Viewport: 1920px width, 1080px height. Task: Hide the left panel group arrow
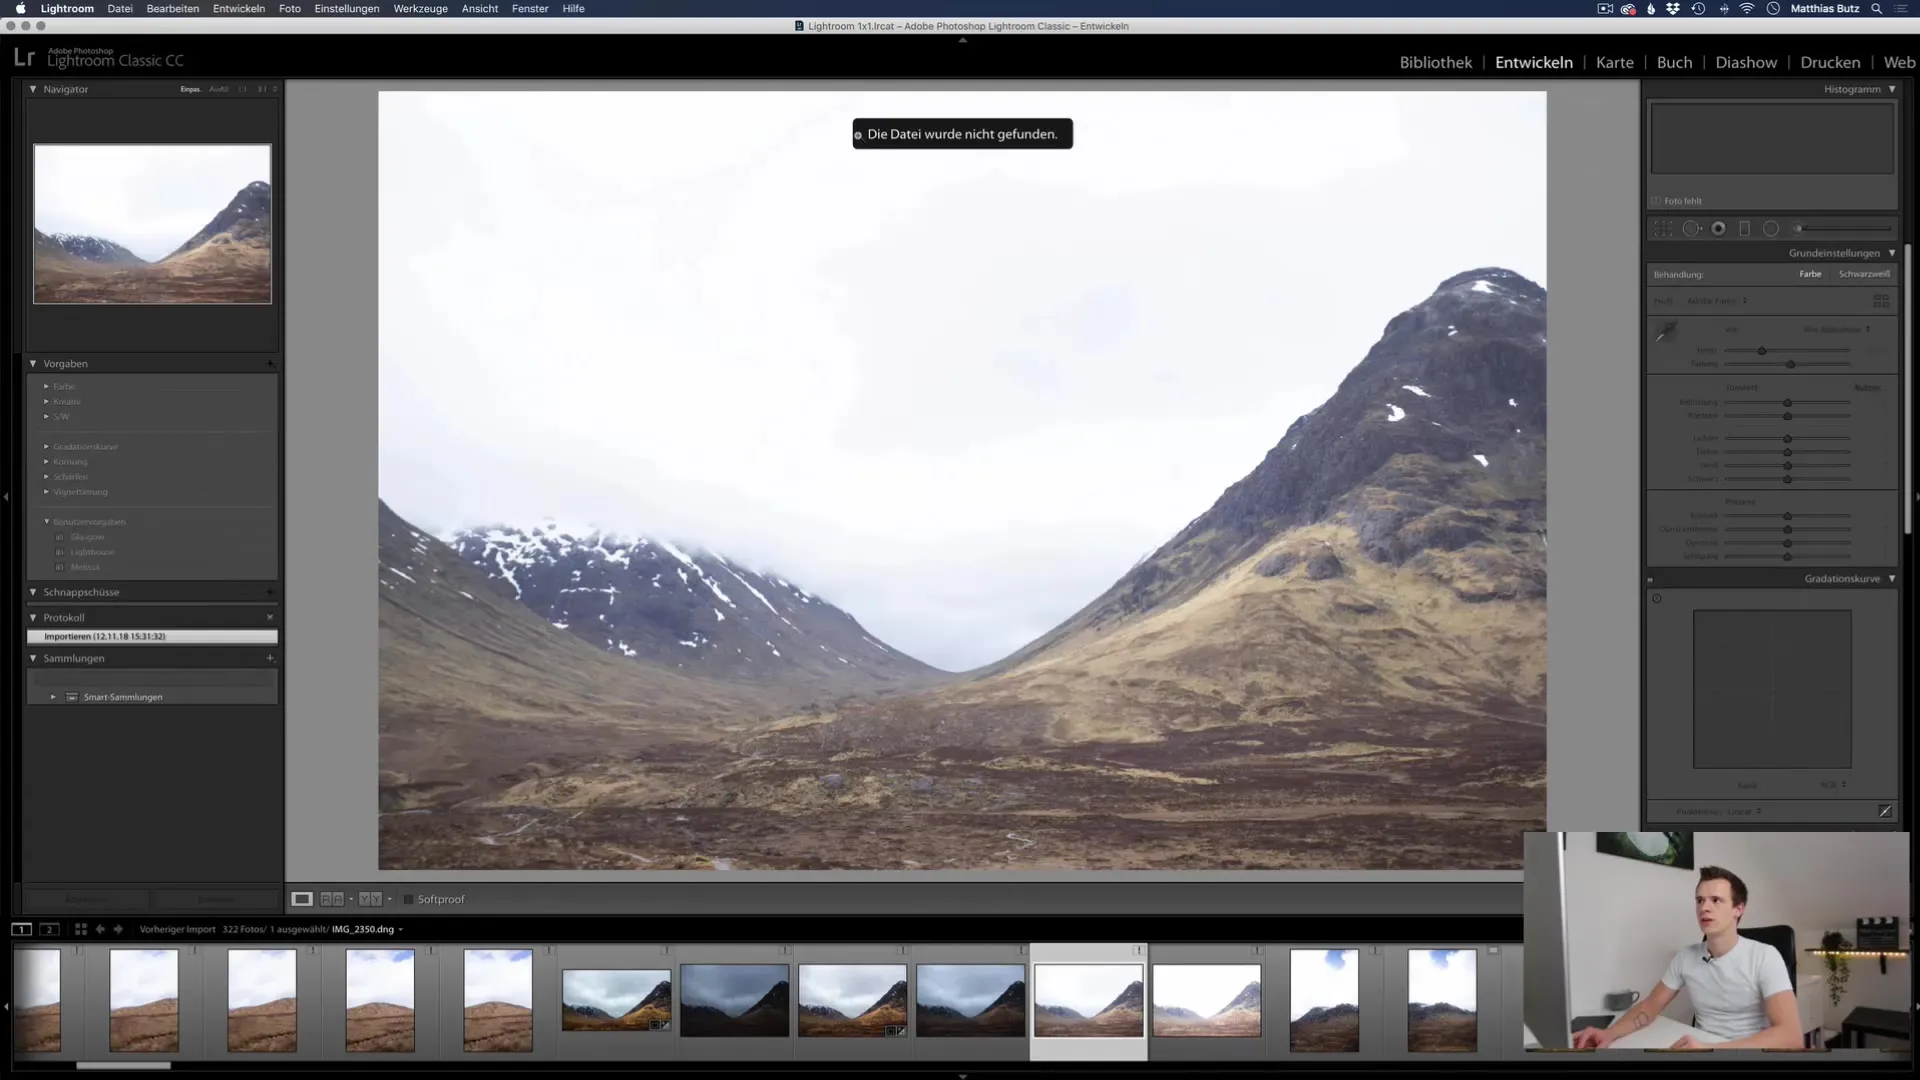pos(6,496)
